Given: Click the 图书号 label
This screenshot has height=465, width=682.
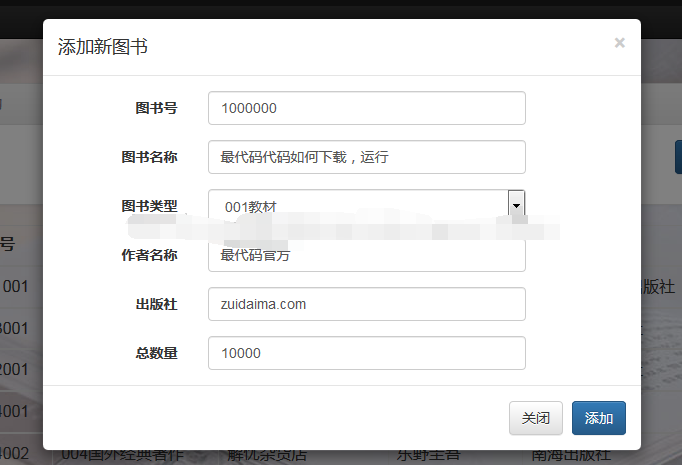Looking at the screenshot, I should [156, 108].
